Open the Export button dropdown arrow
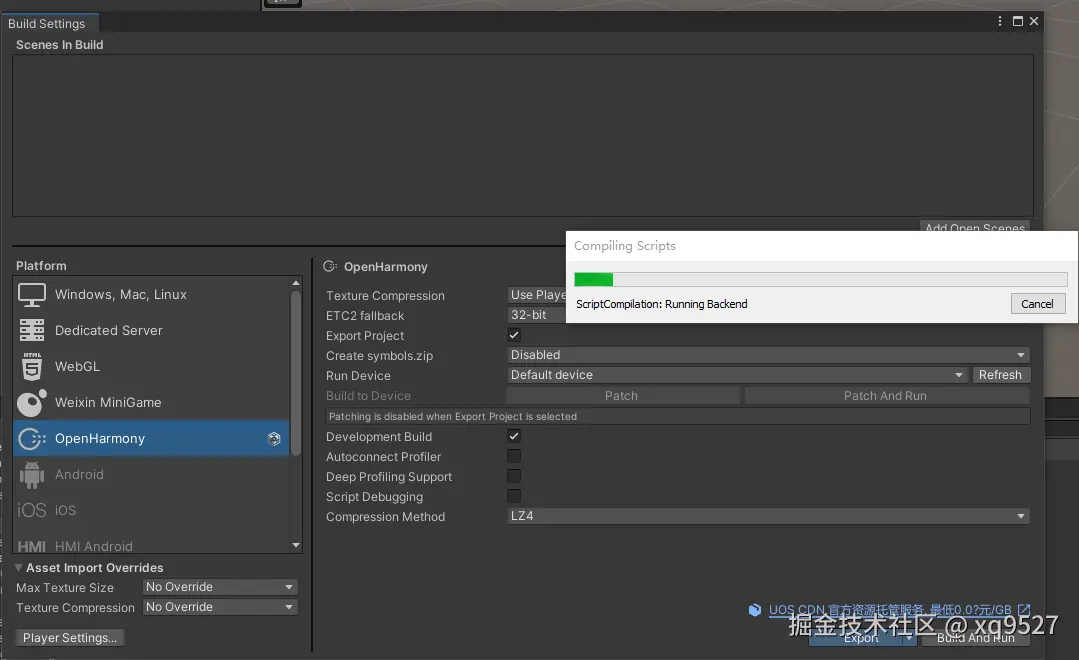This screenshot has height=660, width=1079. coord(909,638)
